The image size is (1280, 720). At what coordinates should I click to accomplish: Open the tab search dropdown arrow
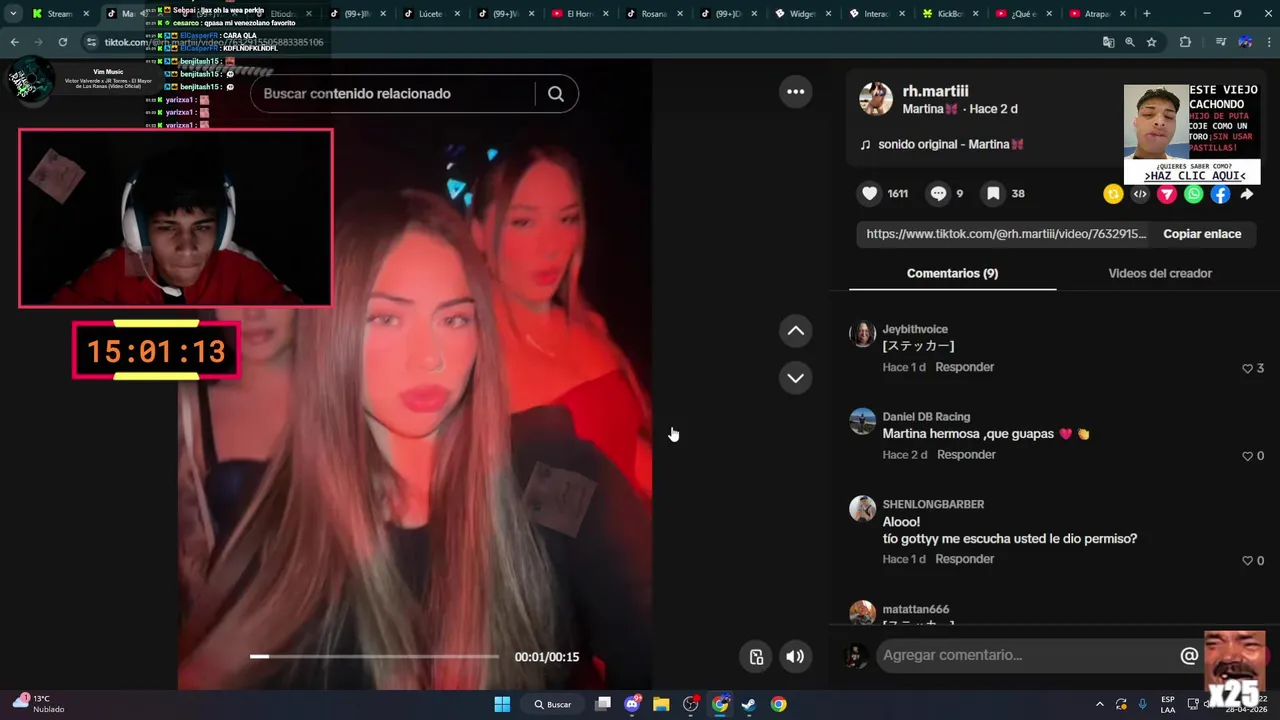[13, 14]
